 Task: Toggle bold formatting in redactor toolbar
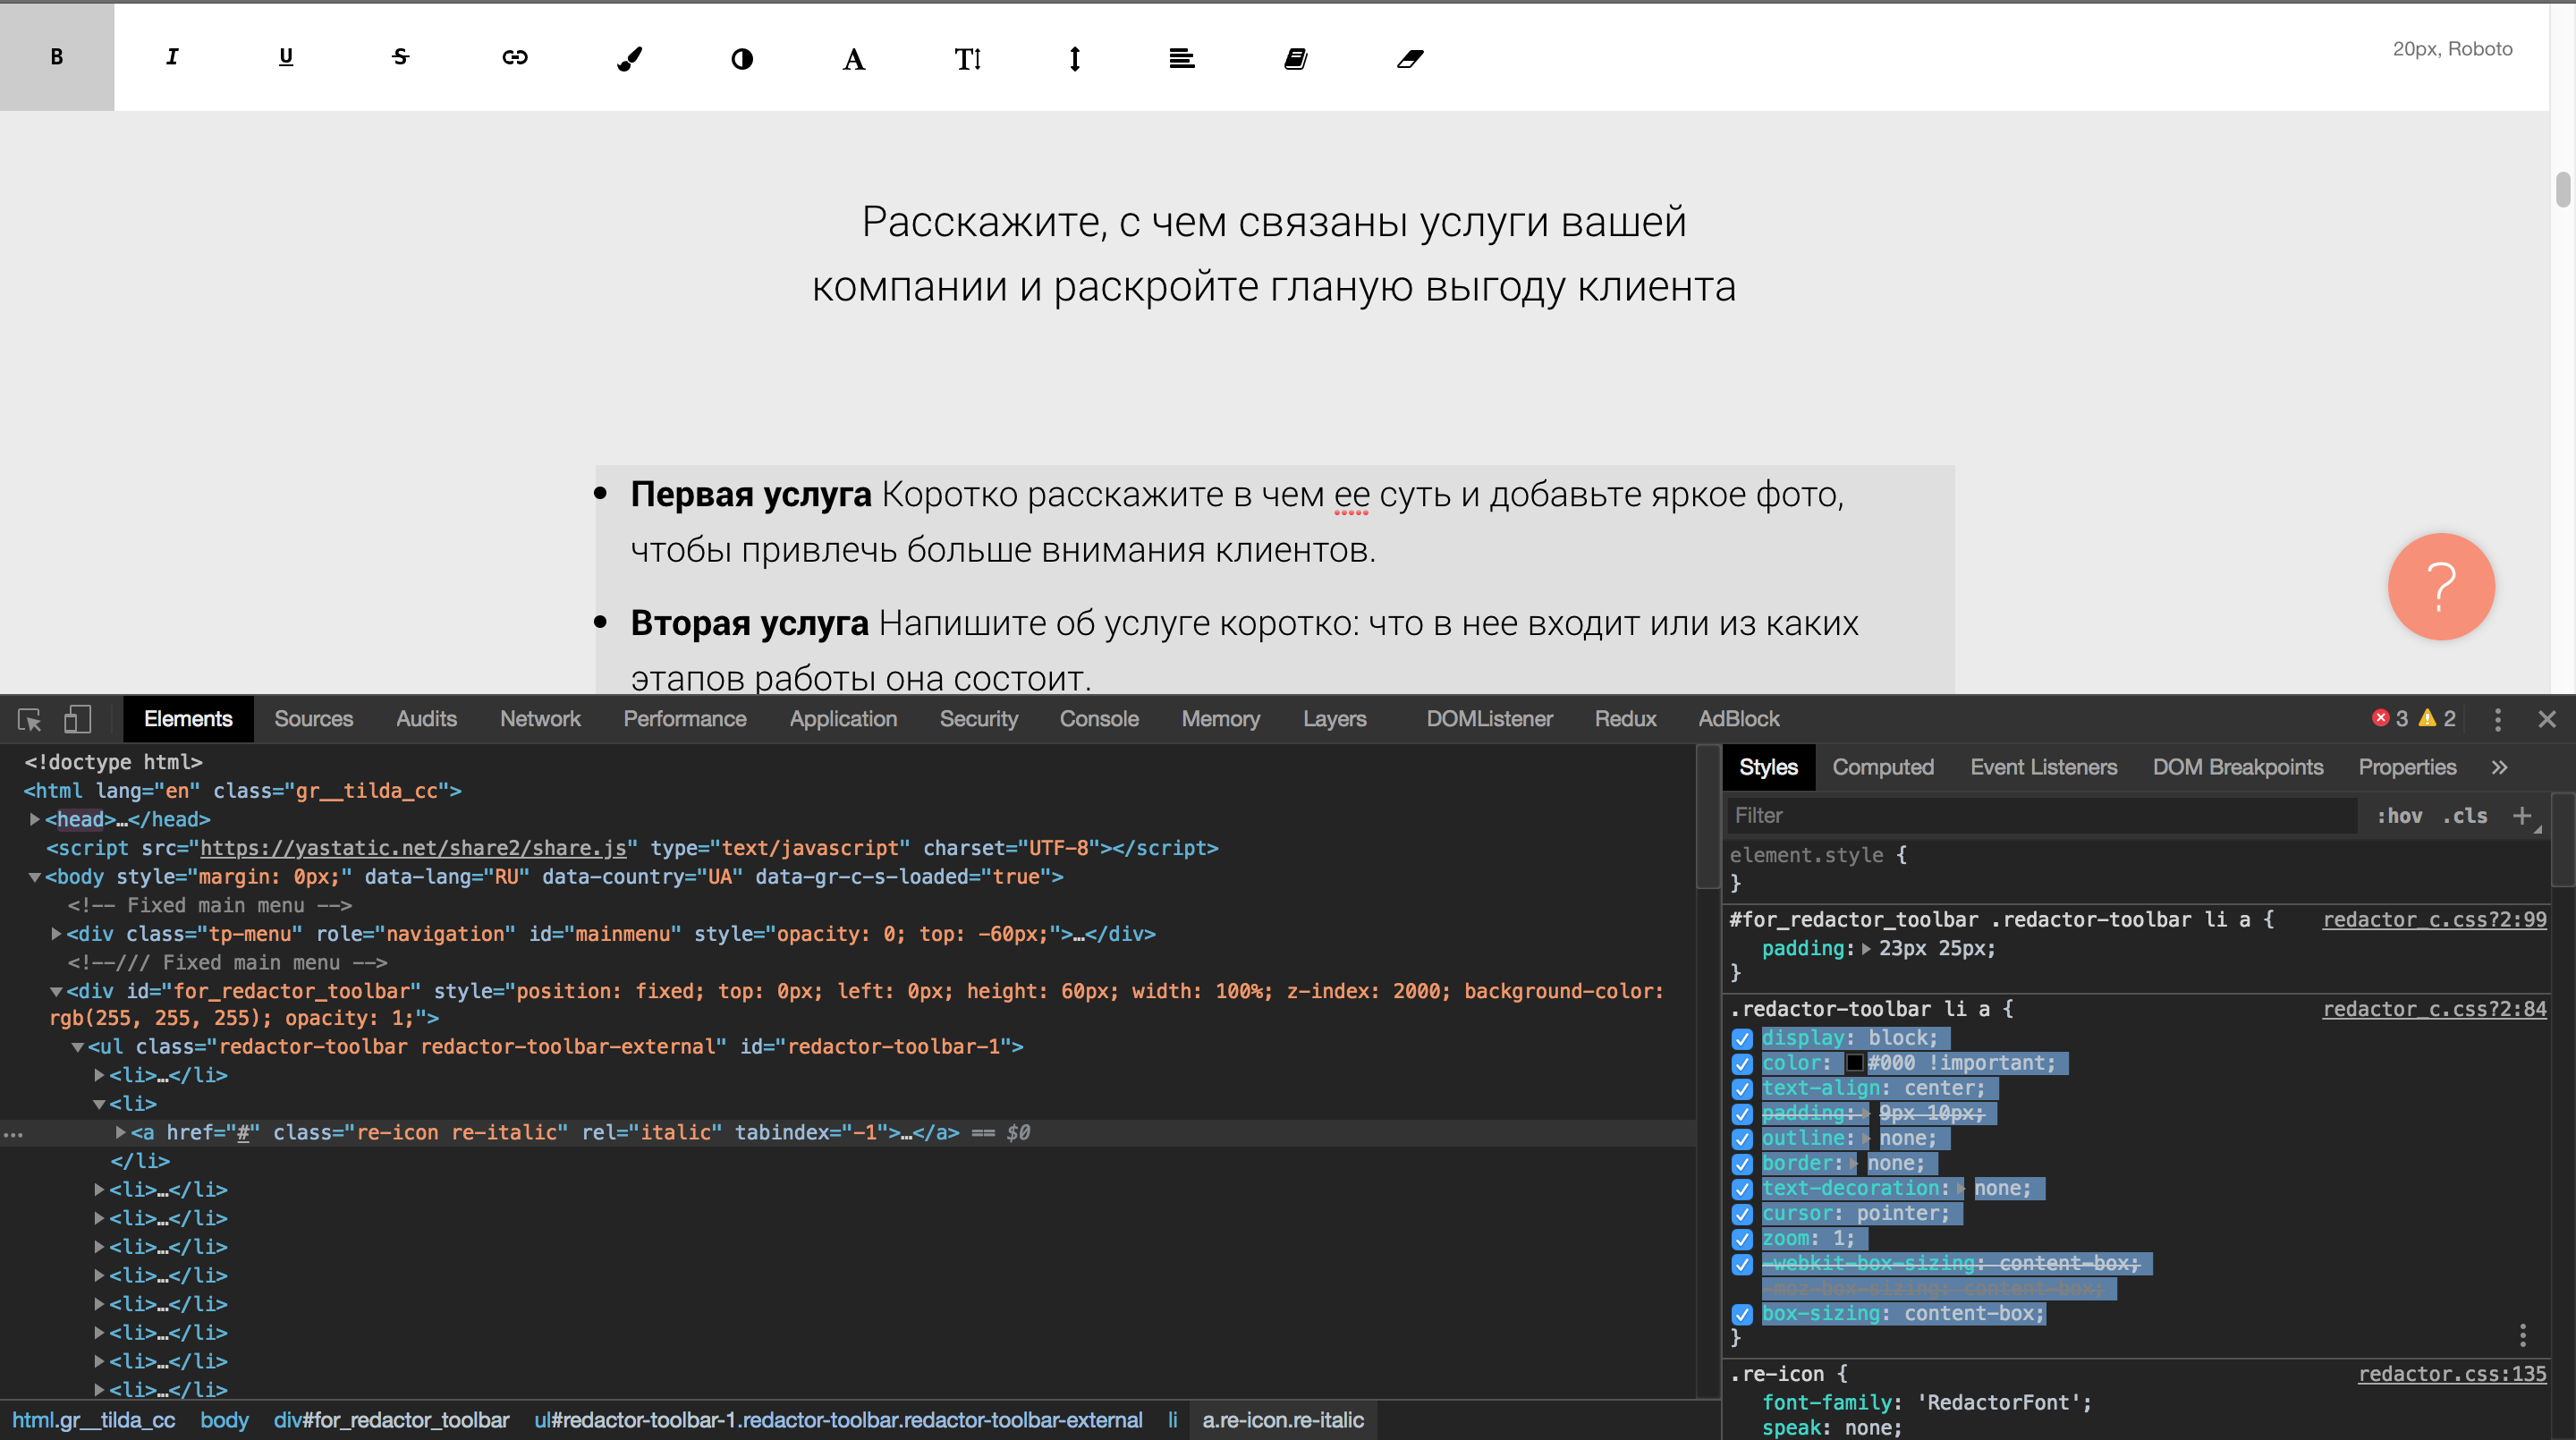tap(57, 57)
